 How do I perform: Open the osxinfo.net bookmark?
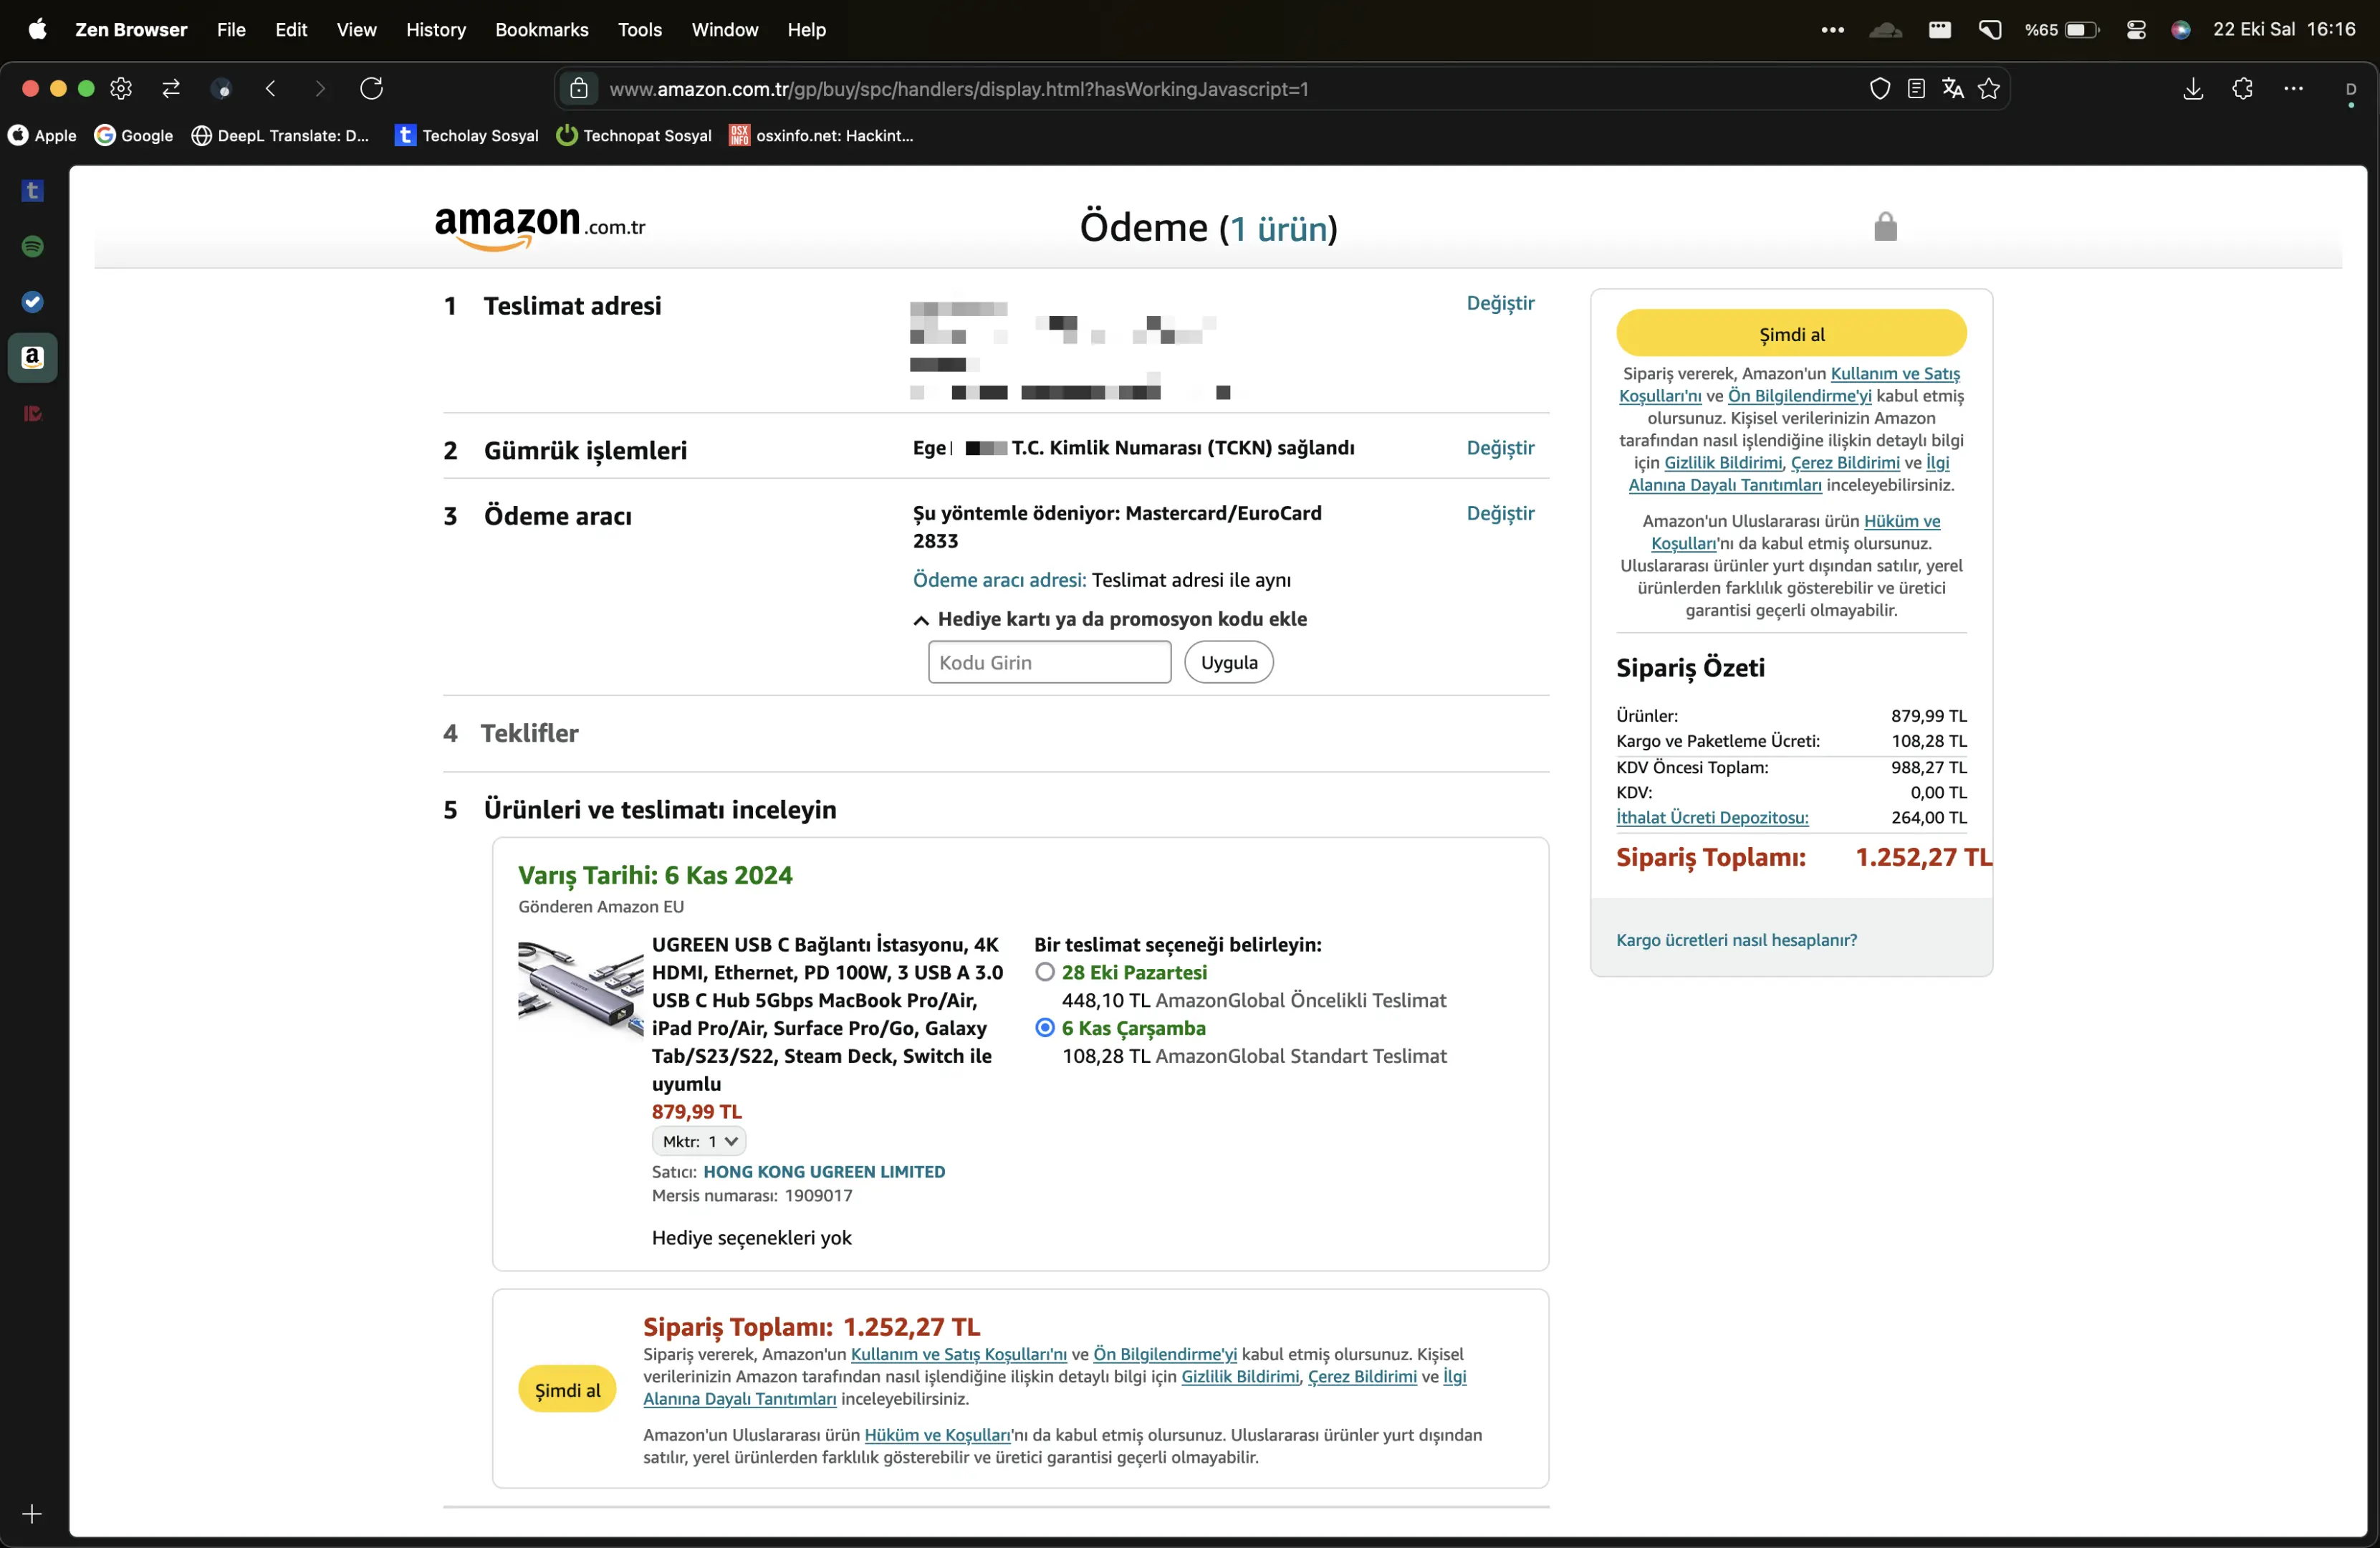coord(822,135)
